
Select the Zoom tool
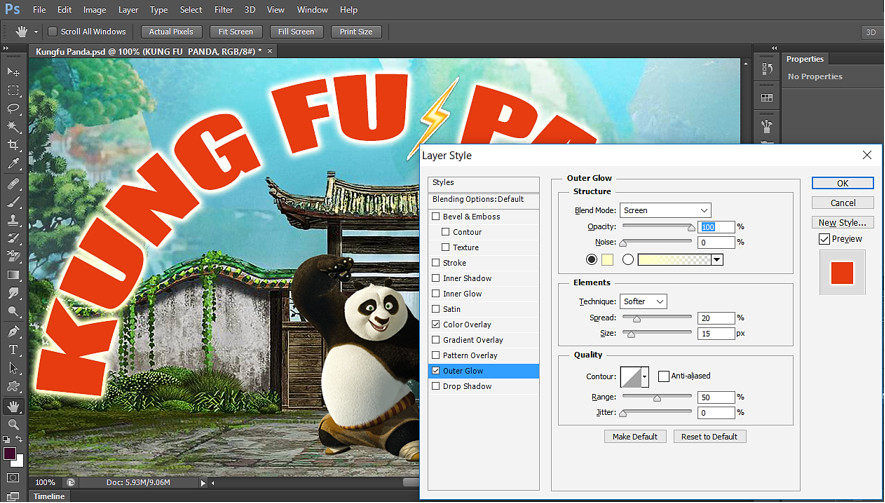(13, 424)
